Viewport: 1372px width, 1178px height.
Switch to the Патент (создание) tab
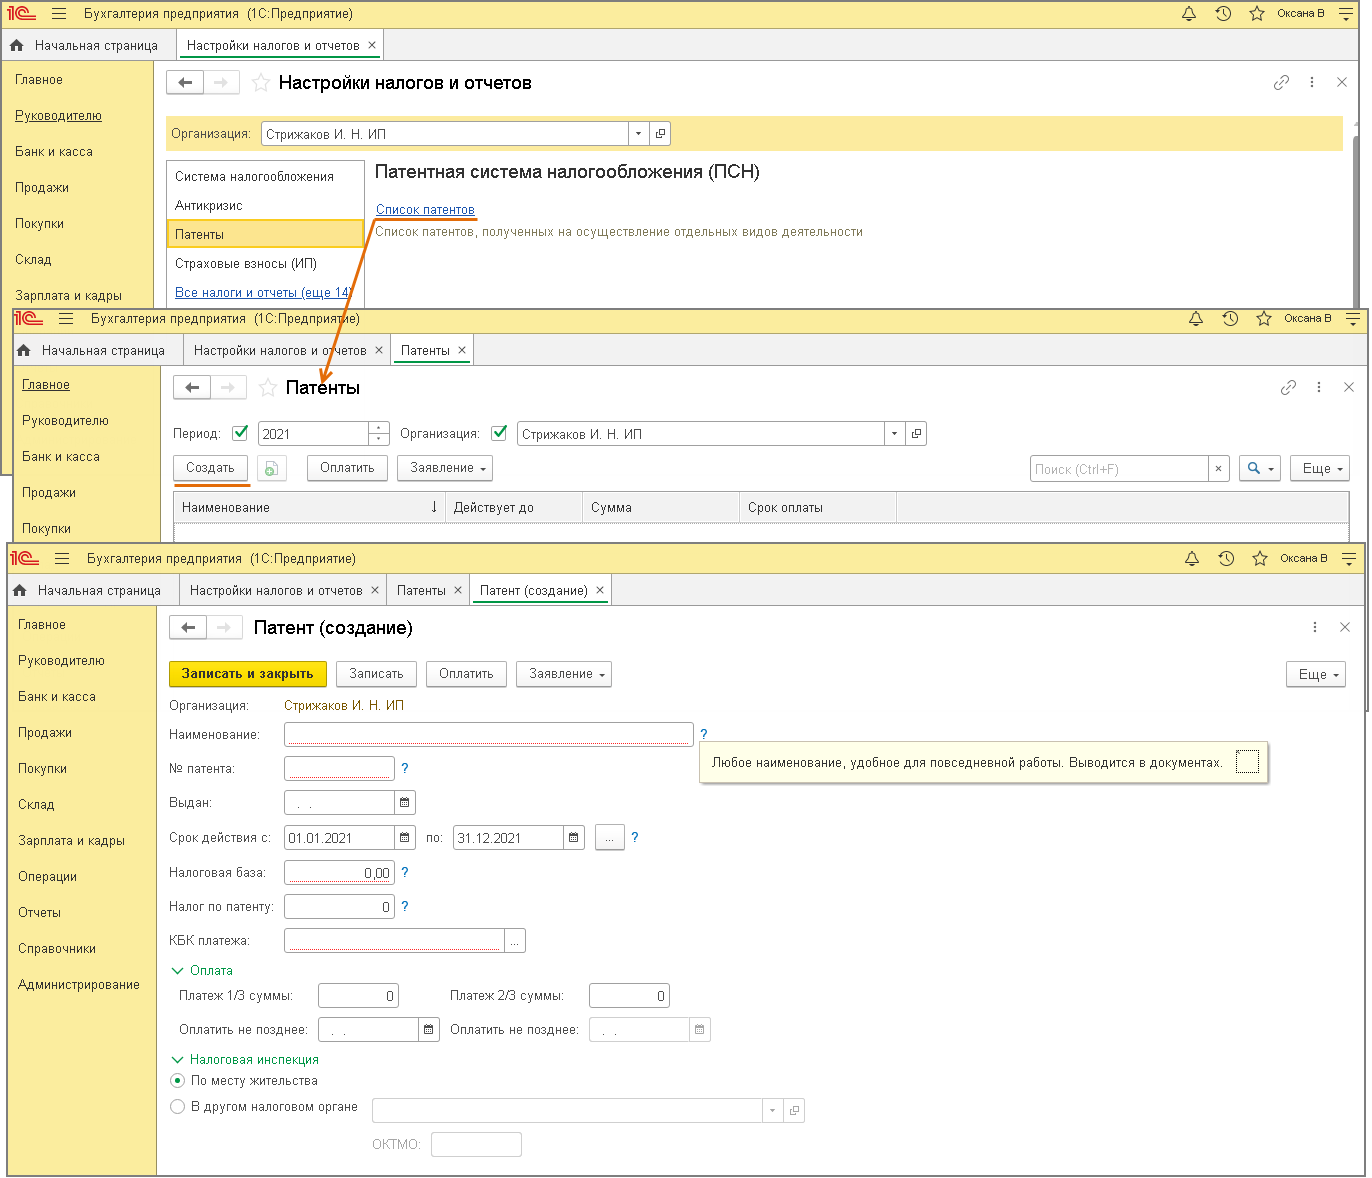click(534, 591)
